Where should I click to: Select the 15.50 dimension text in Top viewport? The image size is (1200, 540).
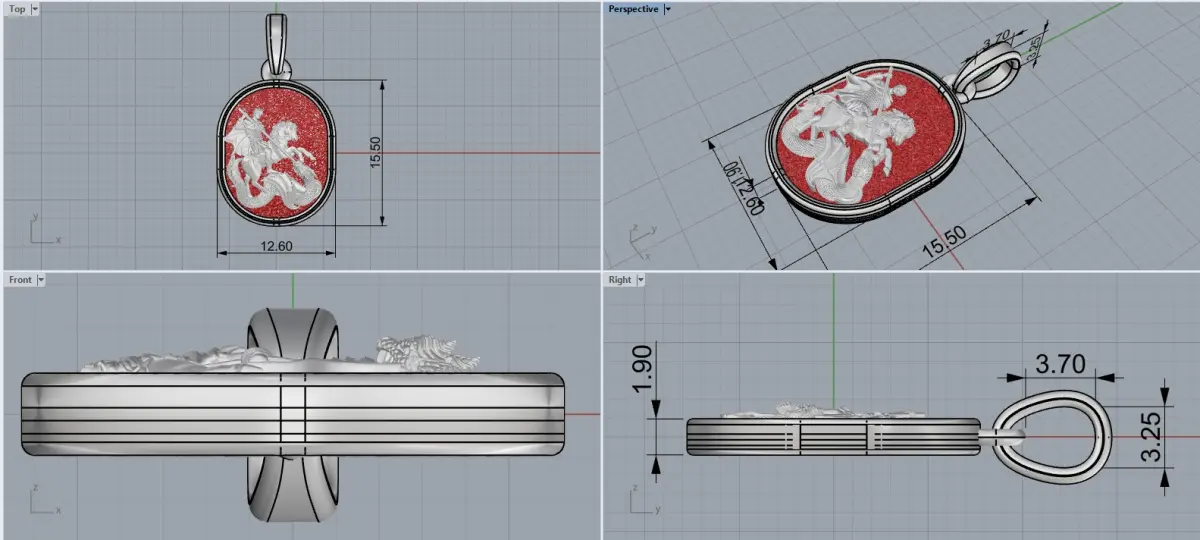pyautogui.click(x=376, y=152)
